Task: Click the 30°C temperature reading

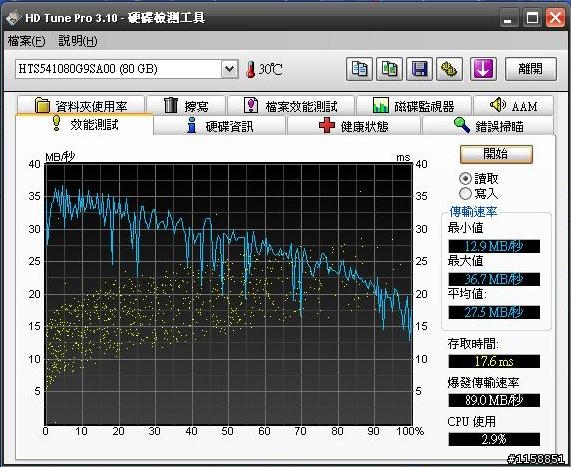Action: pos(271,69)
